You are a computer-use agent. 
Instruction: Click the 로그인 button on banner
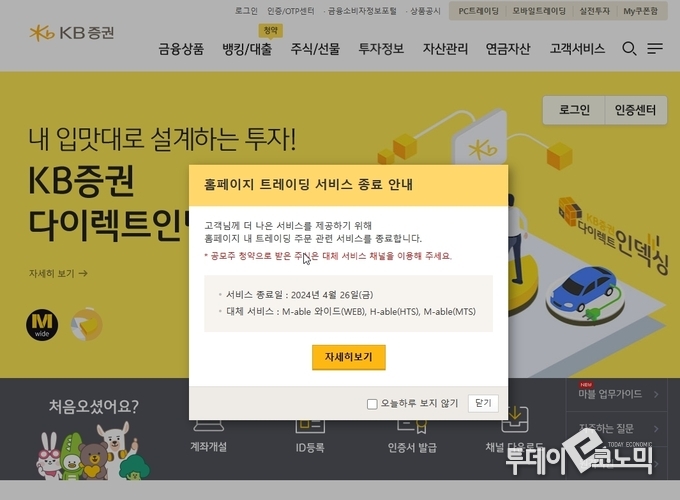pyautogui.click(x=574, y=110)
